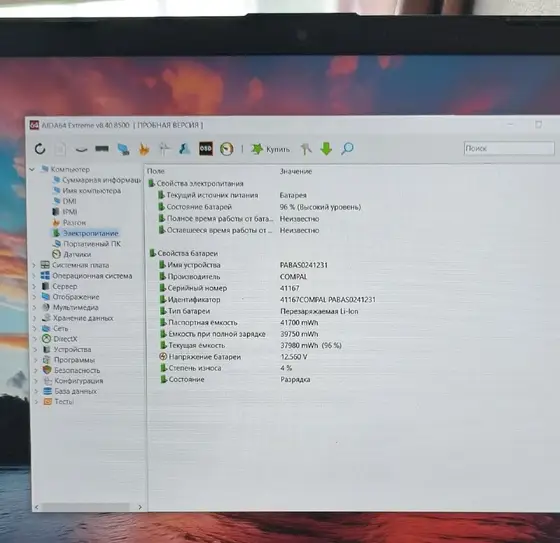Open the memory benchmark icon

(x=102, y=148)
